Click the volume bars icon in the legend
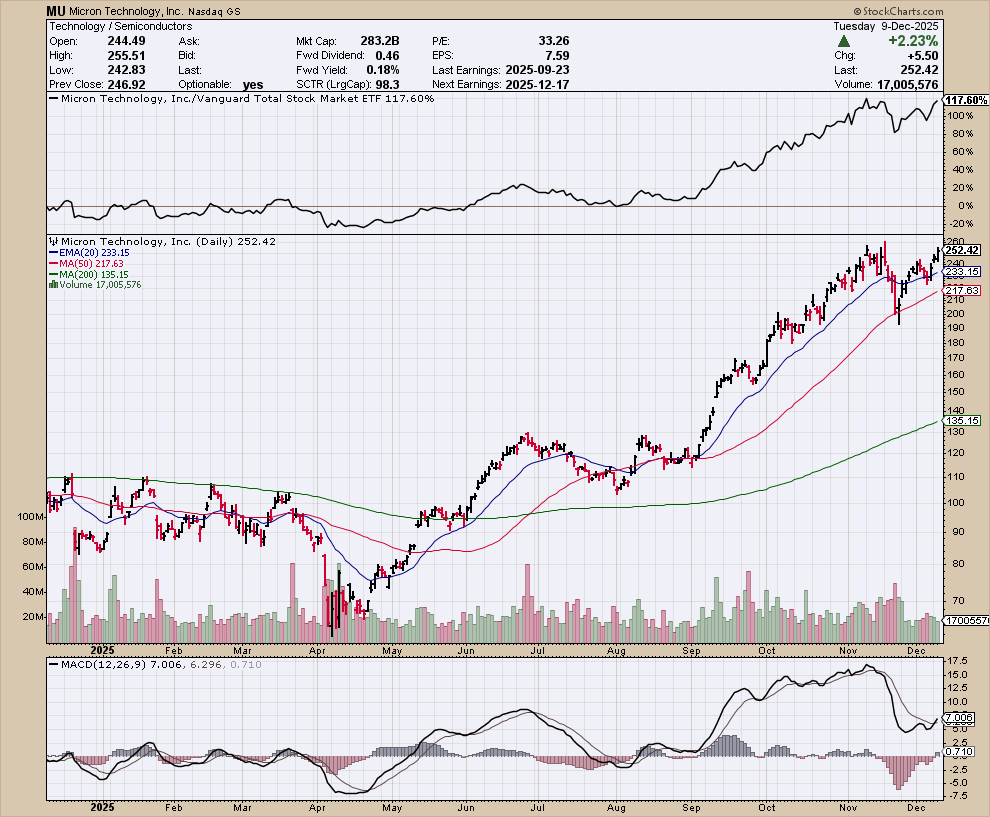Viewport: 990px width, 817px height. pos(53,285)
